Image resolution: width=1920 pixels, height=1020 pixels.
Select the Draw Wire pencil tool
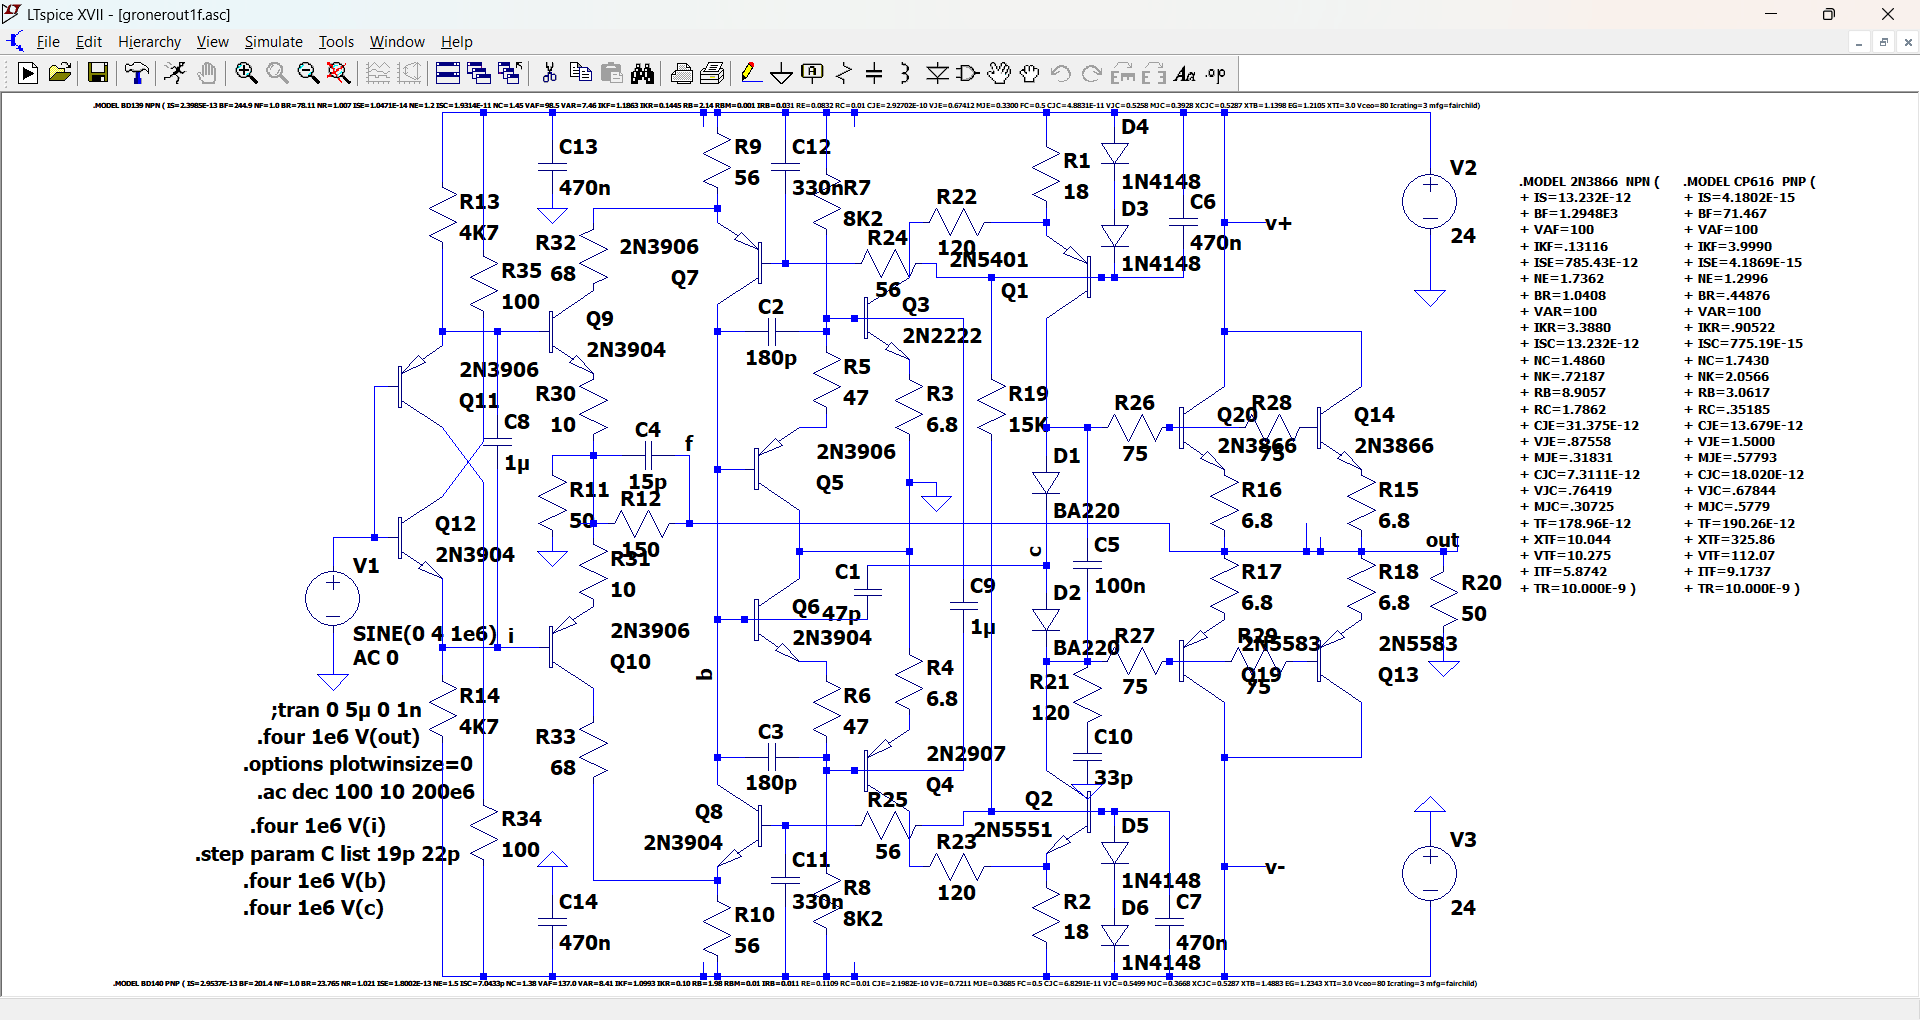pyautogui.click(x=750, y=73)
